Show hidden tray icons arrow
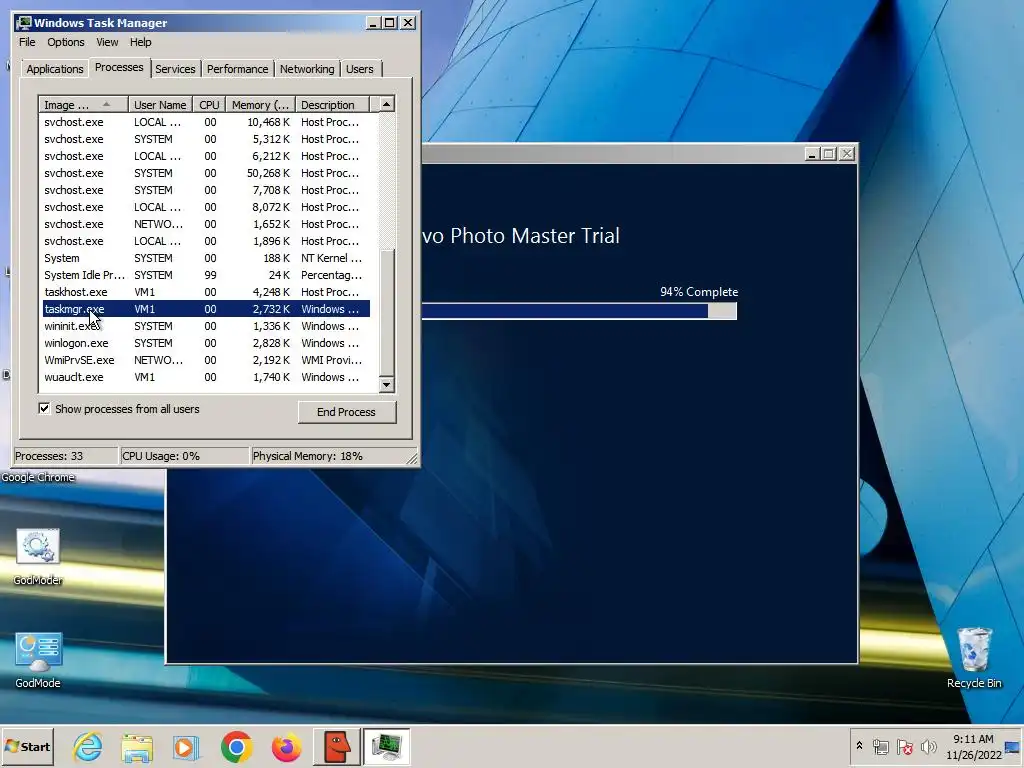This screenshot has height=768, width=1024. 859,746
